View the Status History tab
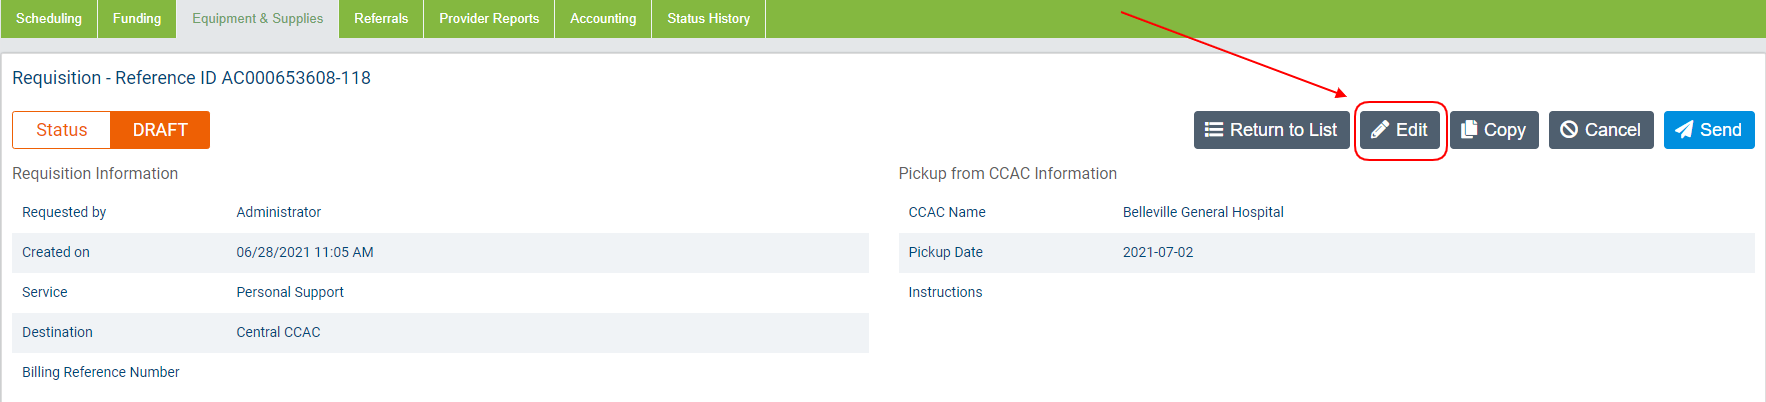 click(x=709, y=19)
